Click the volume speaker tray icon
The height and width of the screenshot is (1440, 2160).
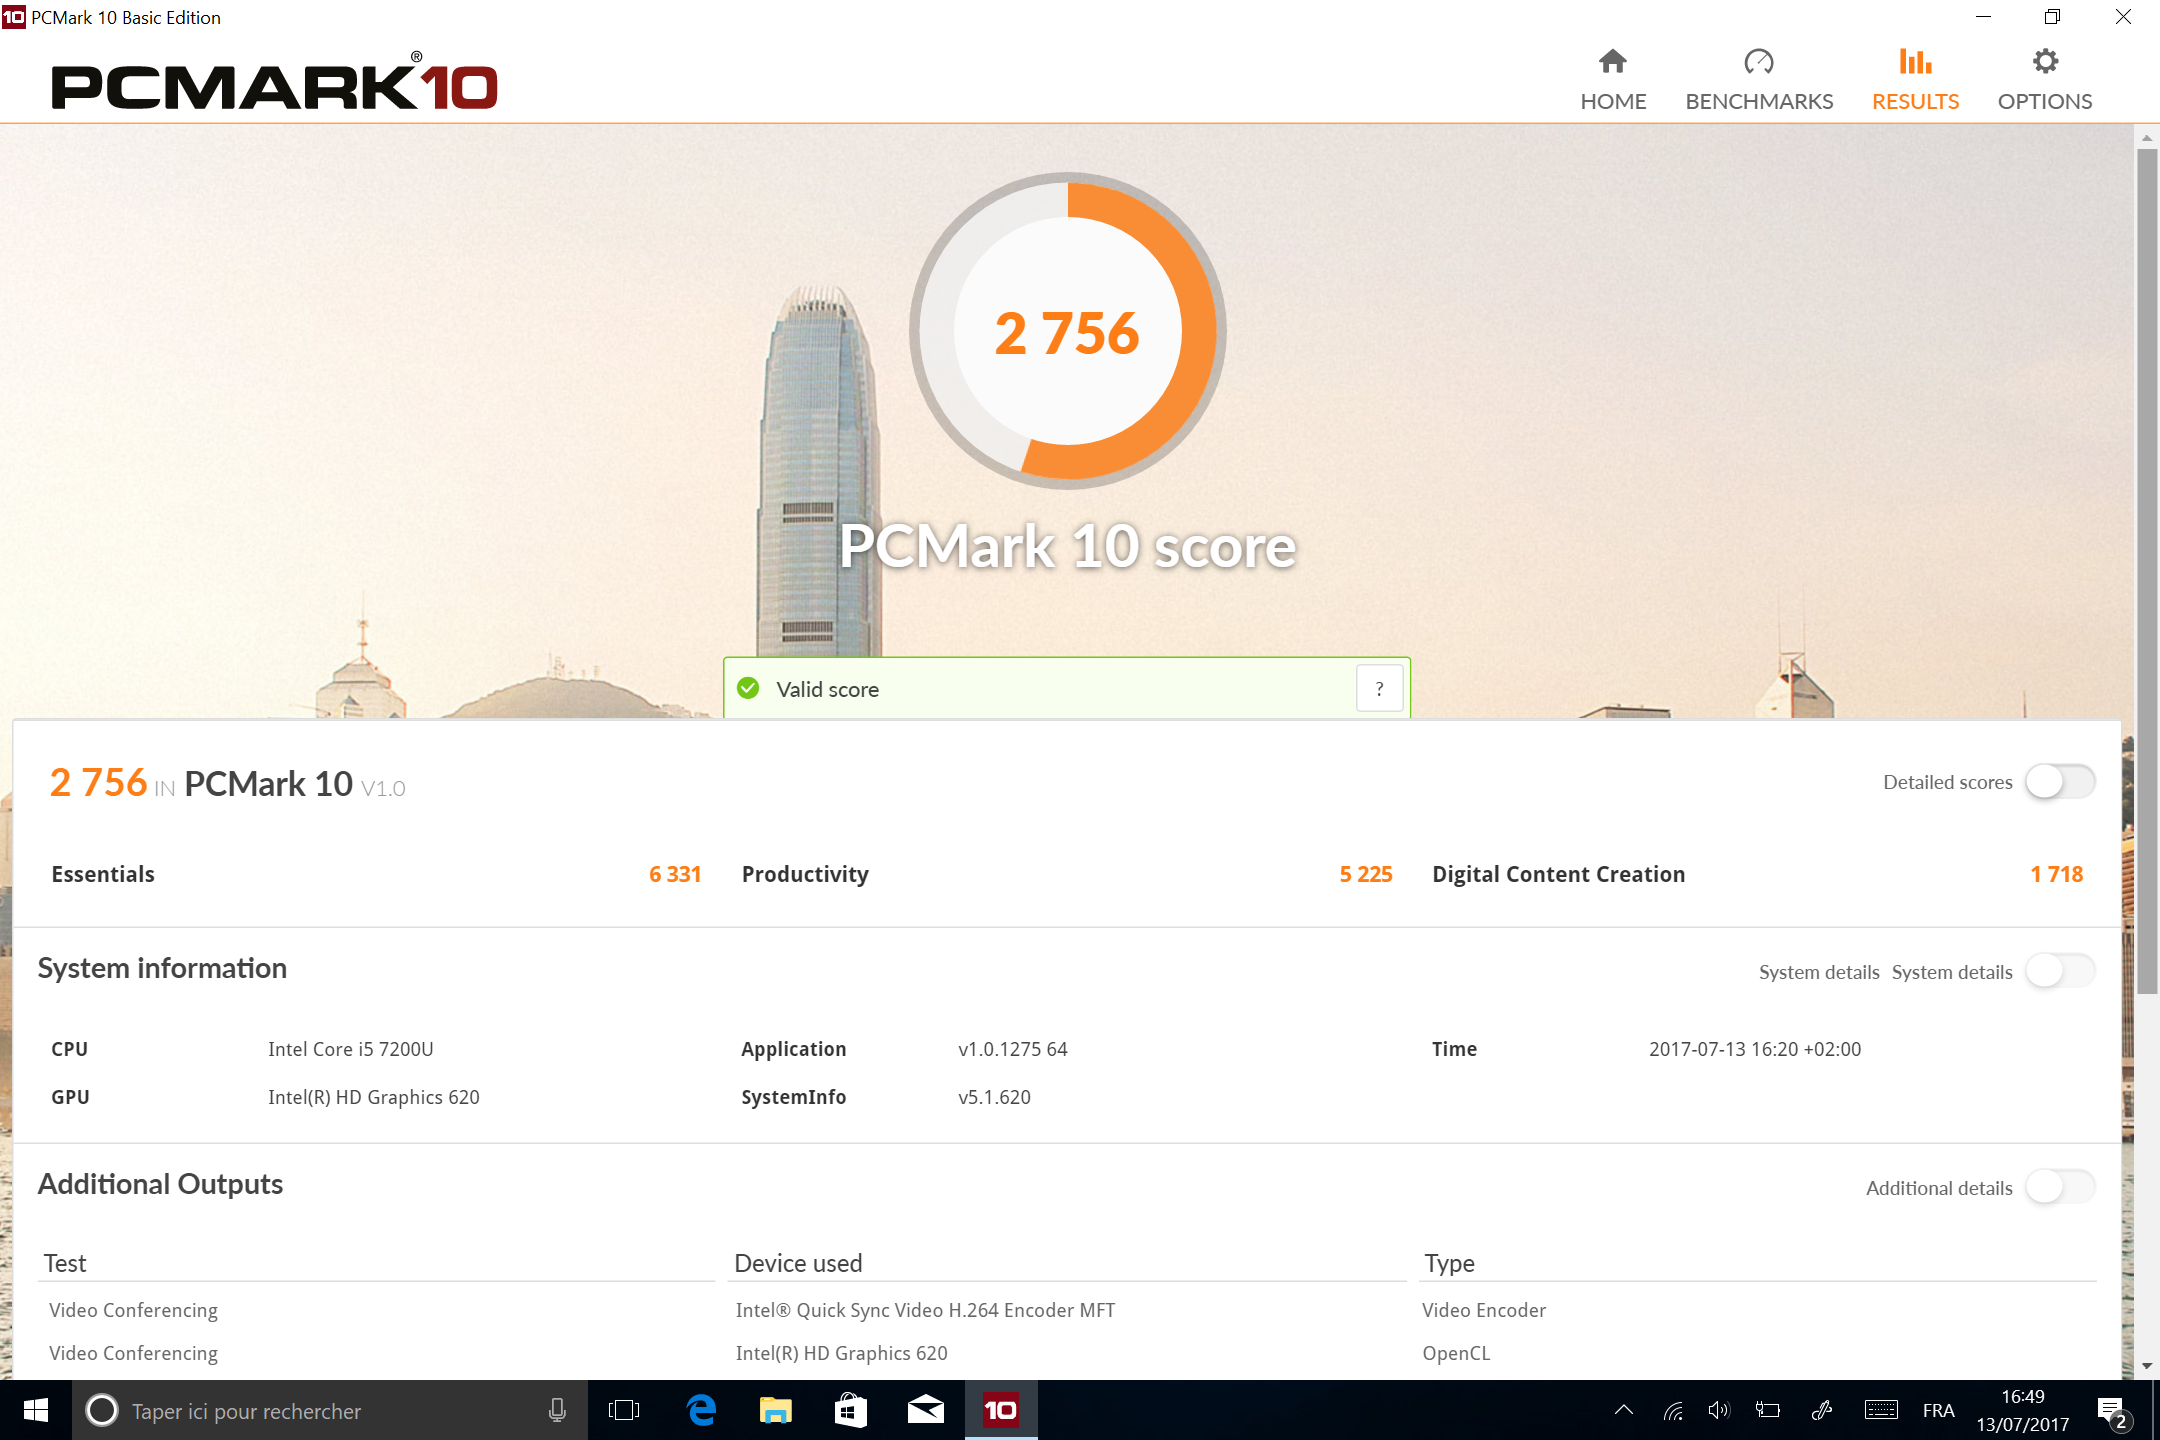(1719, 1410)
